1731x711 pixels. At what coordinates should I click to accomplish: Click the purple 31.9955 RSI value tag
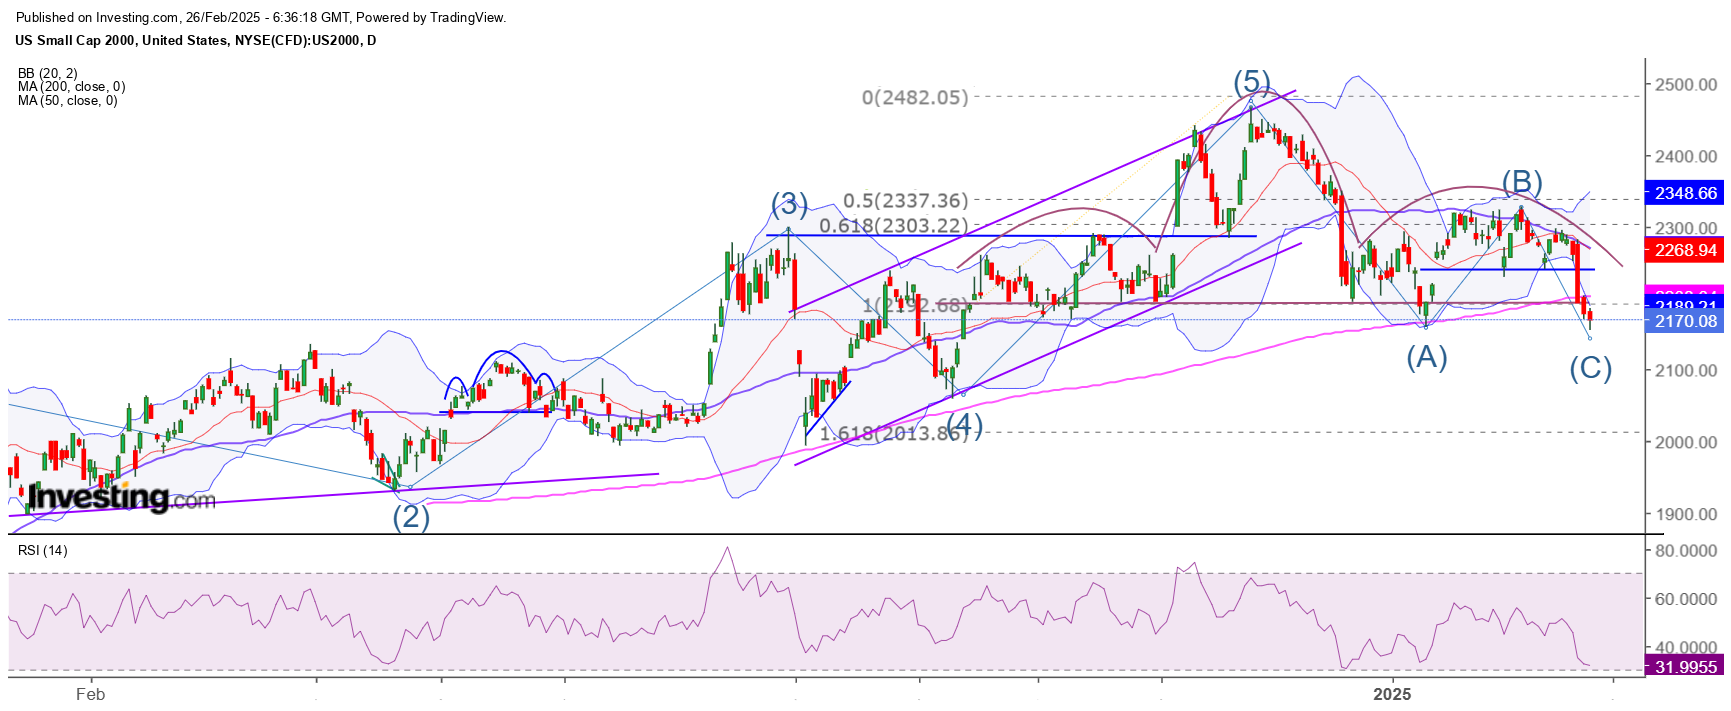click(1685, 667)
